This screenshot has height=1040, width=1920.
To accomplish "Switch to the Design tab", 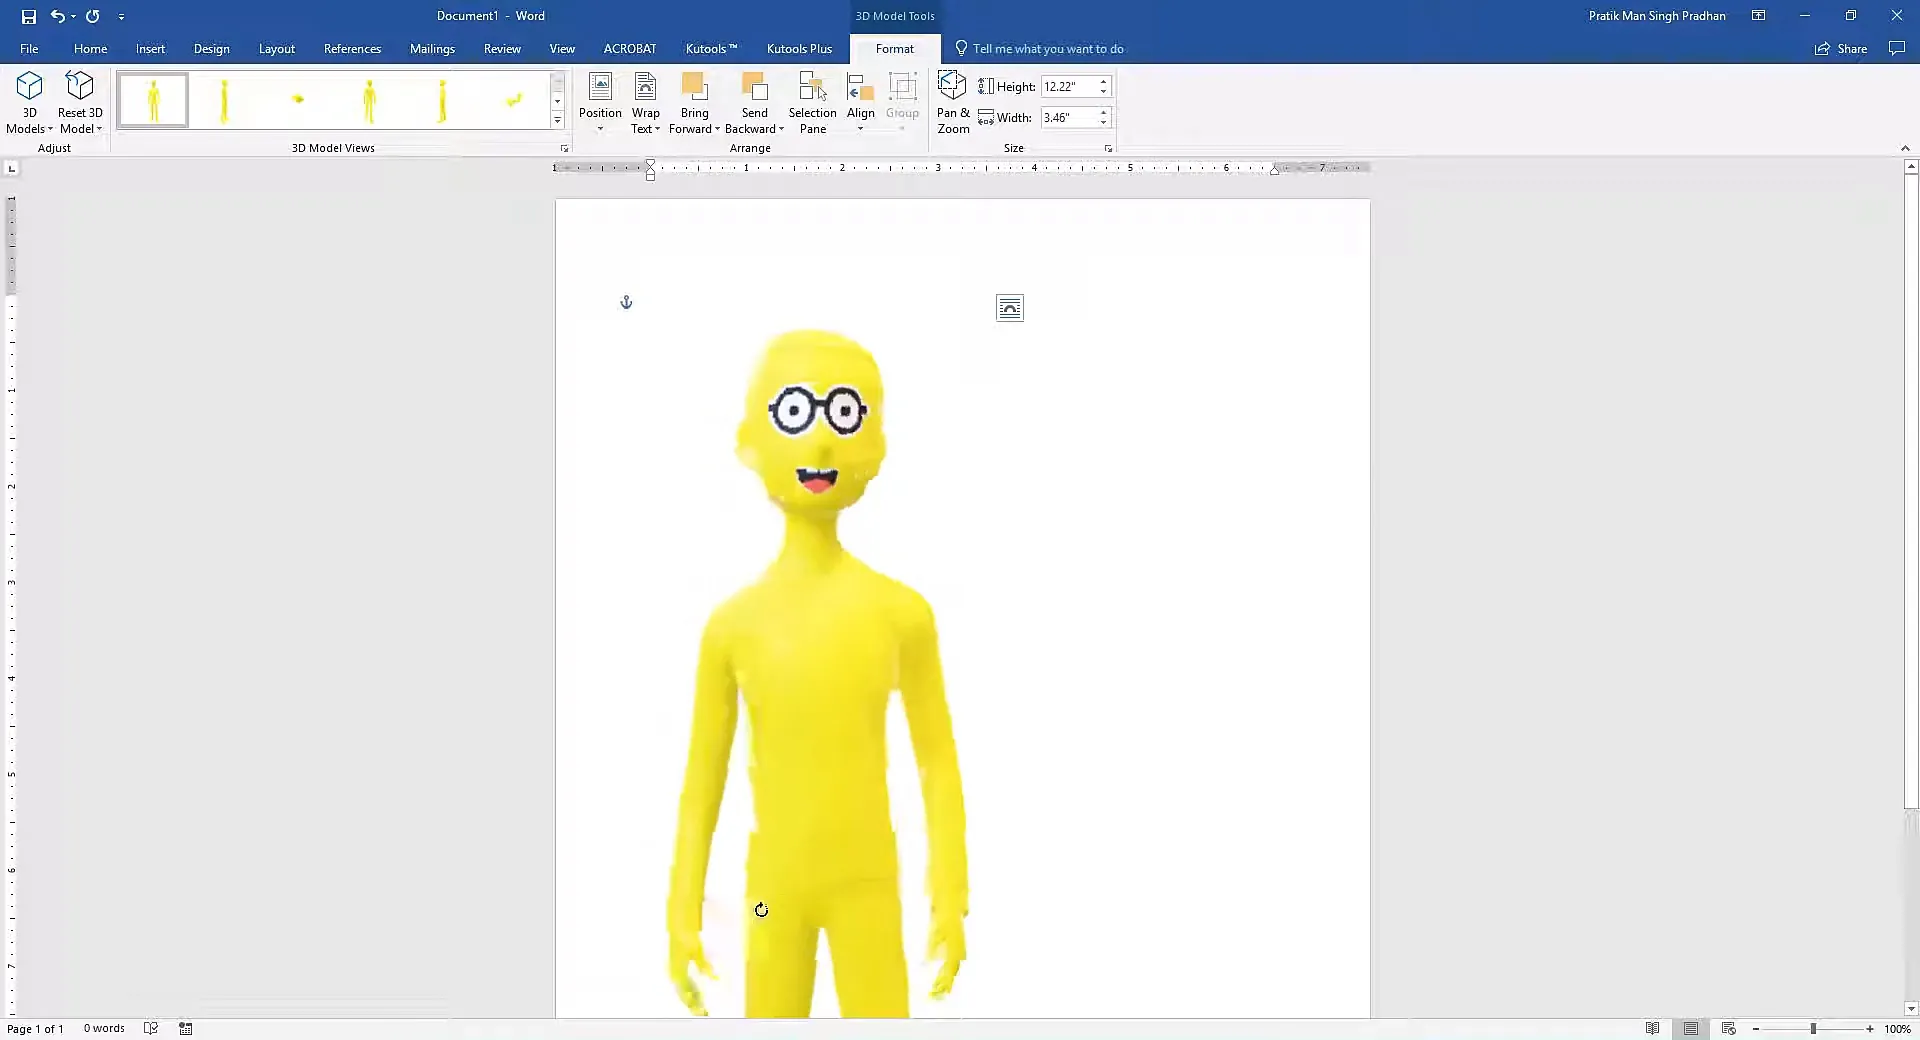I will point(211,49).
